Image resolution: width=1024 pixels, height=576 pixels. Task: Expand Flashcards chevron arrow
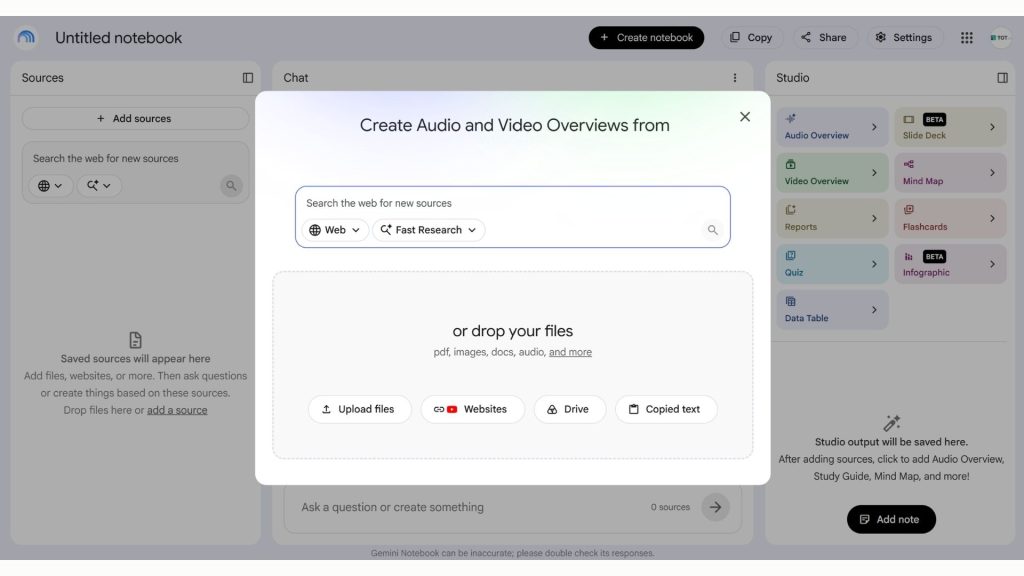coord(992,218)
